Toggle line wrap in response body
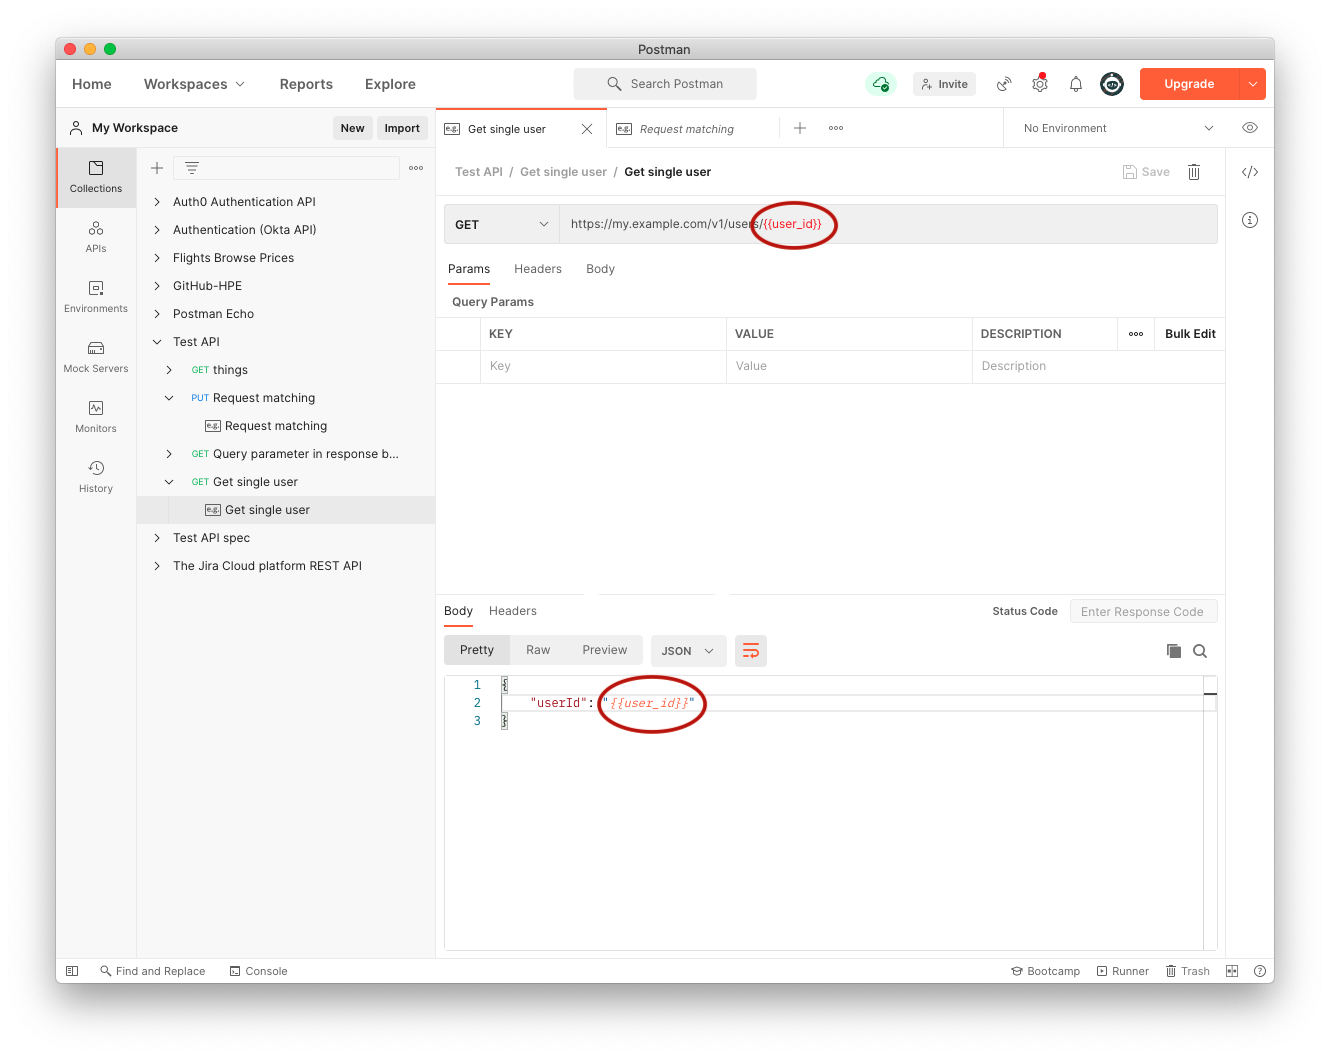This screenshot has width=1330, height=1057. (751, 651)
